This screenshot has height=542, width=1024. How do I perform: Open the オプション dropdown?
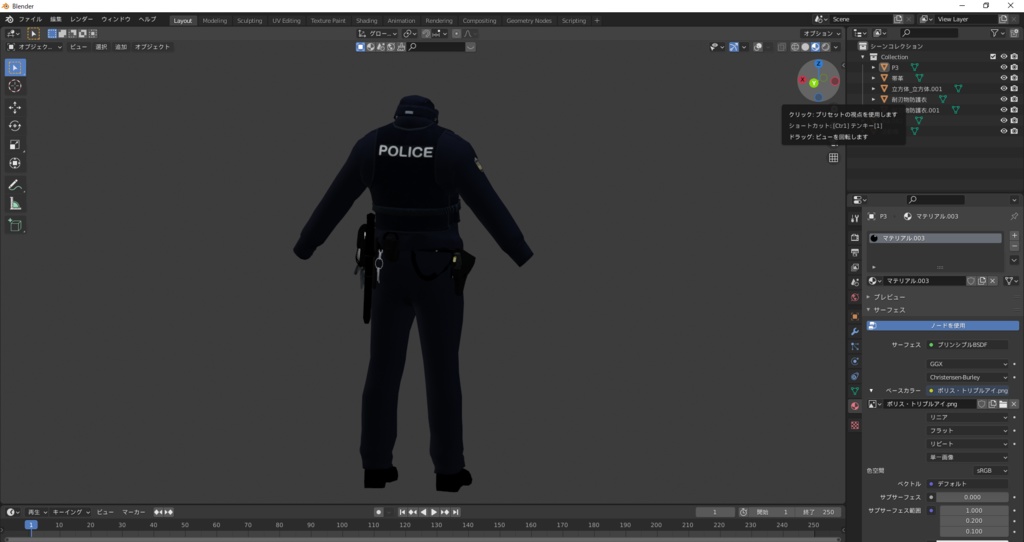[822, 33]
